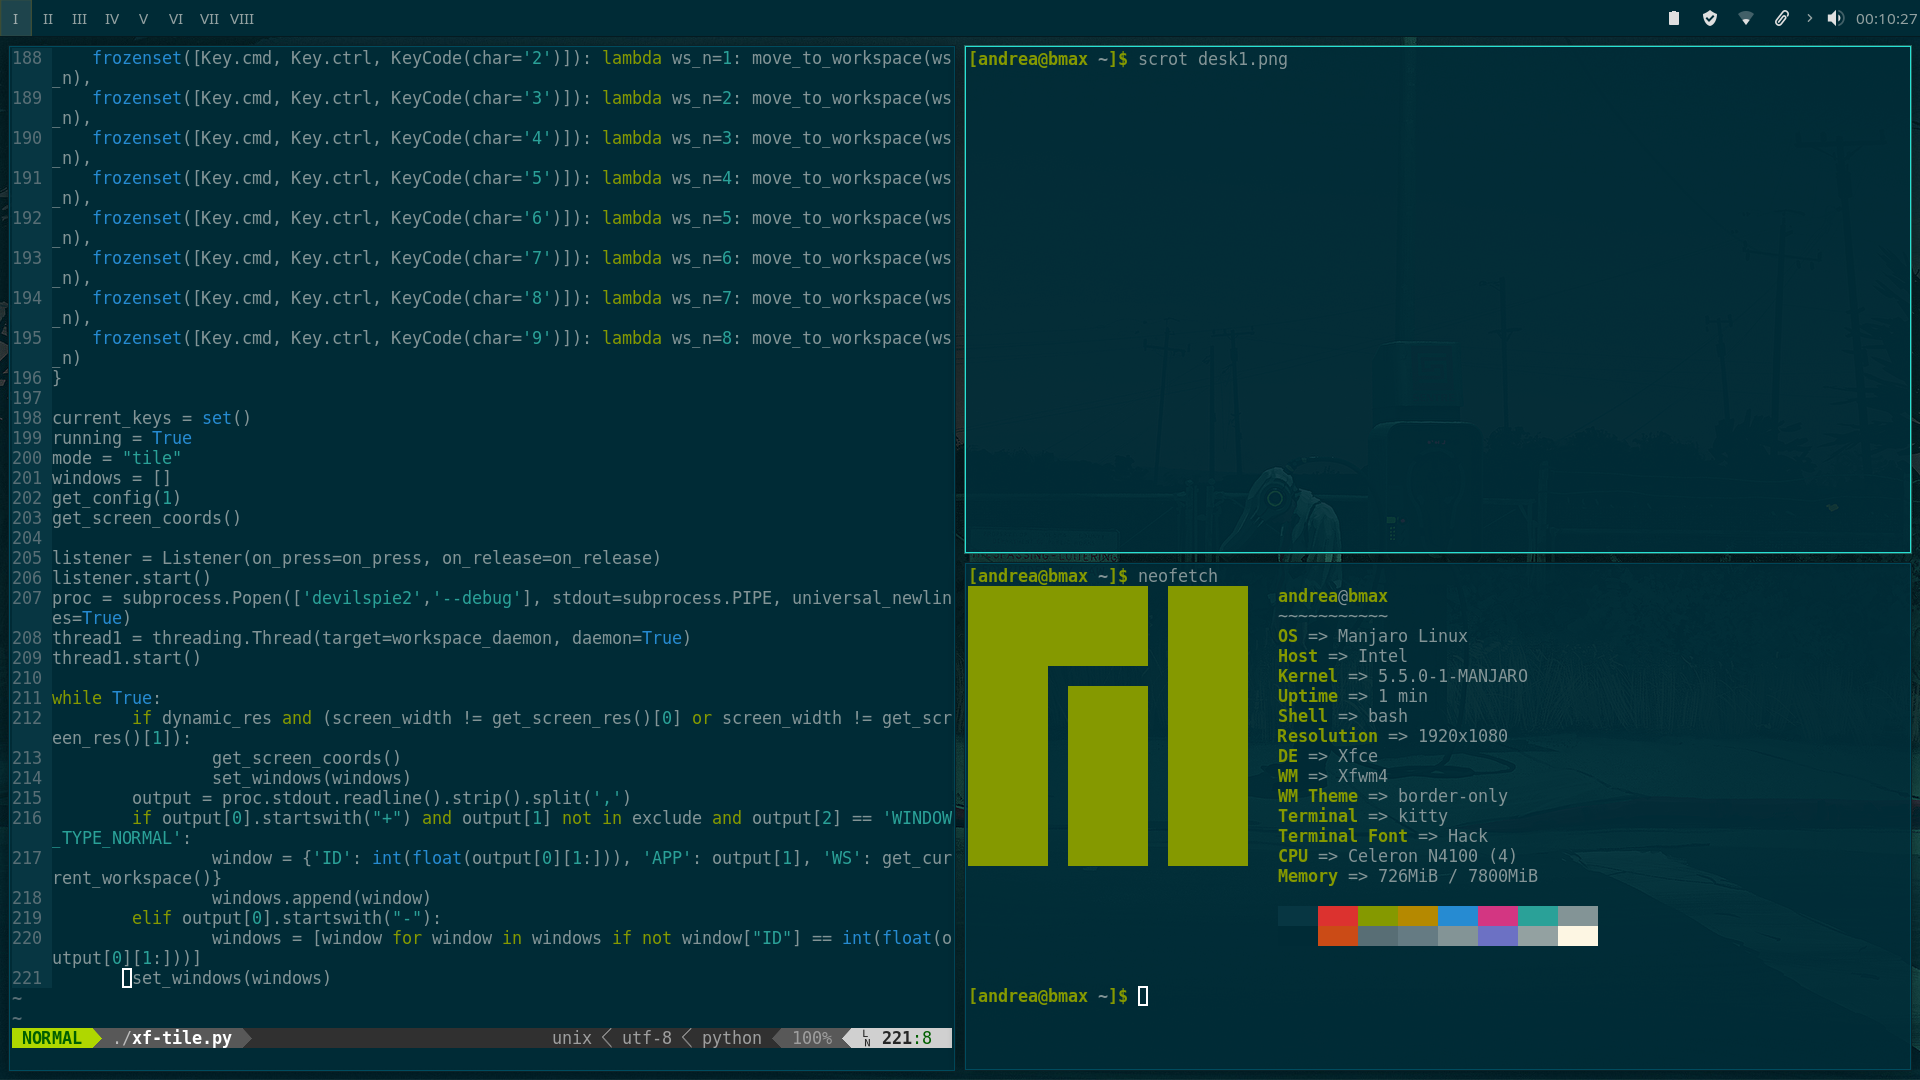Switch to workspace VII in the panel
Image resolution: width=1920 pixels, height=1080 pixels.
[209, 18]
